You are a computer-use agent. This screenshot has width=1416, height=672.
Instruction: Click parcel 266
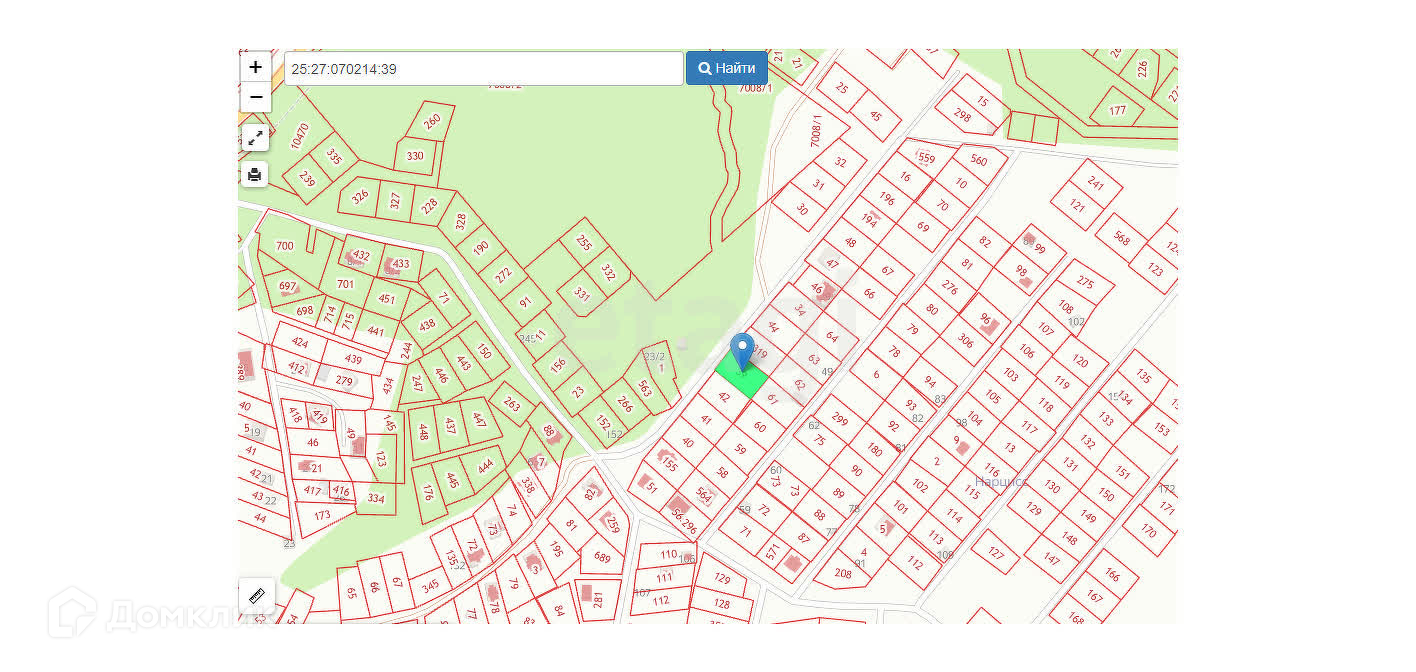625,405
